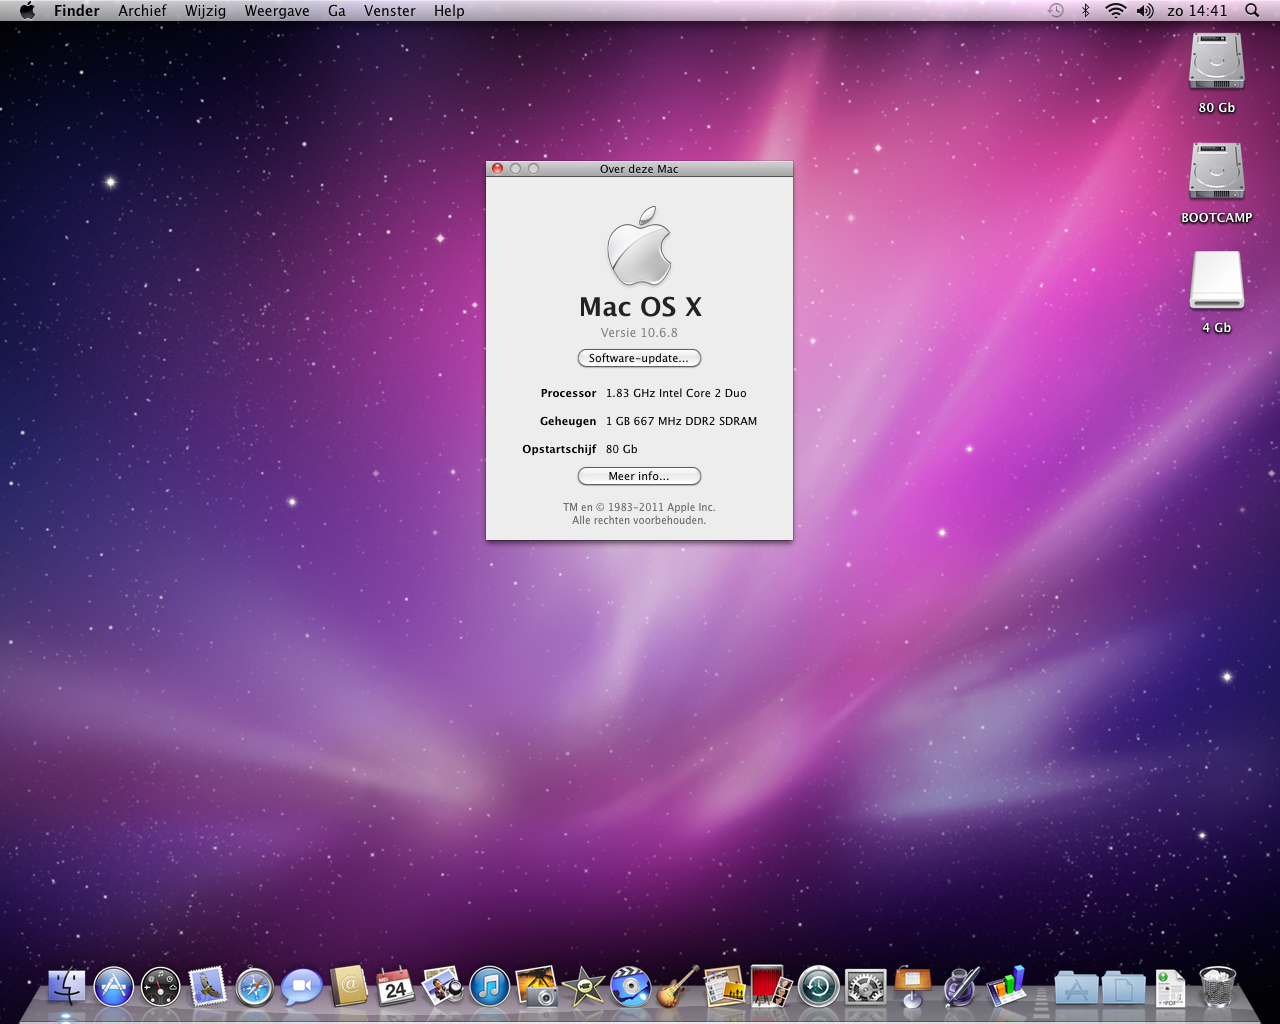
Task: Open iMovie star icon in Dock
Action: coord(583,987)
